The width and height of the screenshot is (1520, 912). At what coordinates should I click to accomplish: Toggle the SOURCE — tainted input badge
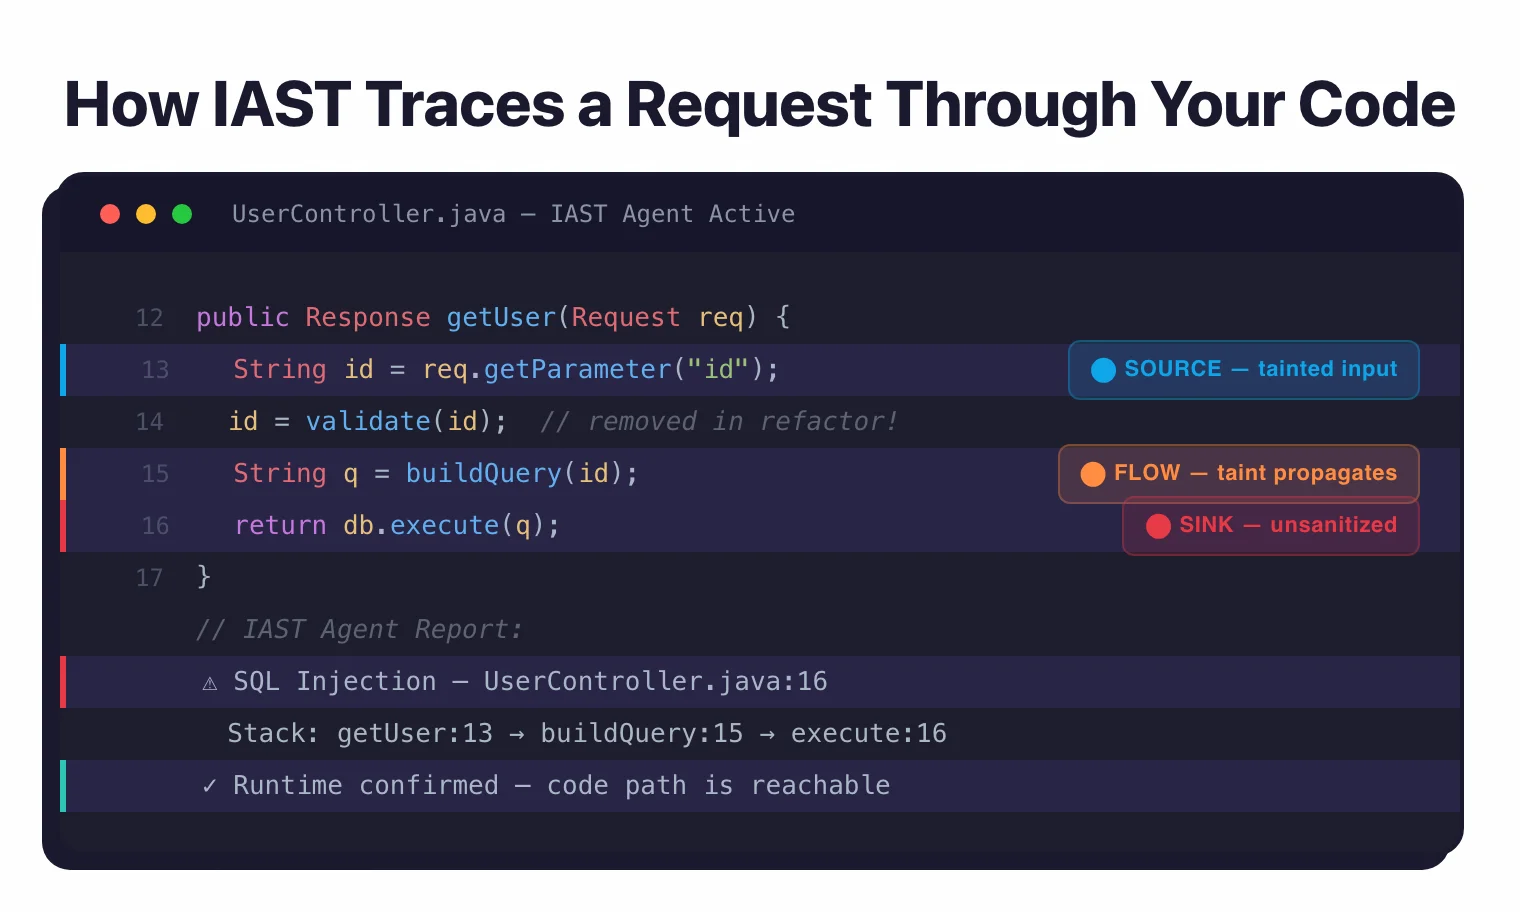pos(1243,370)
